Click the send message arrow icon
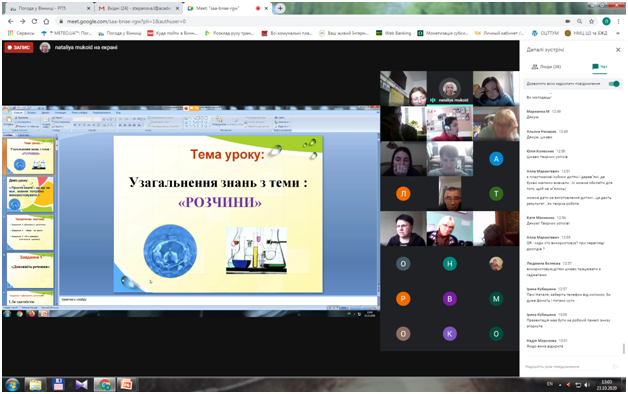Image resolution: width=628 pixels, height=394 pixels. click(616, 366)
